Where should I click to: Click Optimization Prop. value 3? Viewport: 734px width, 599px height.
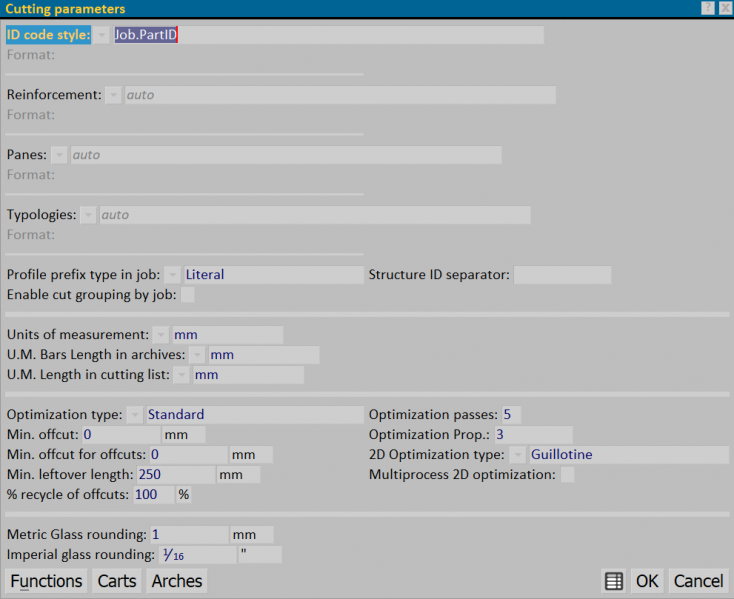534,435
